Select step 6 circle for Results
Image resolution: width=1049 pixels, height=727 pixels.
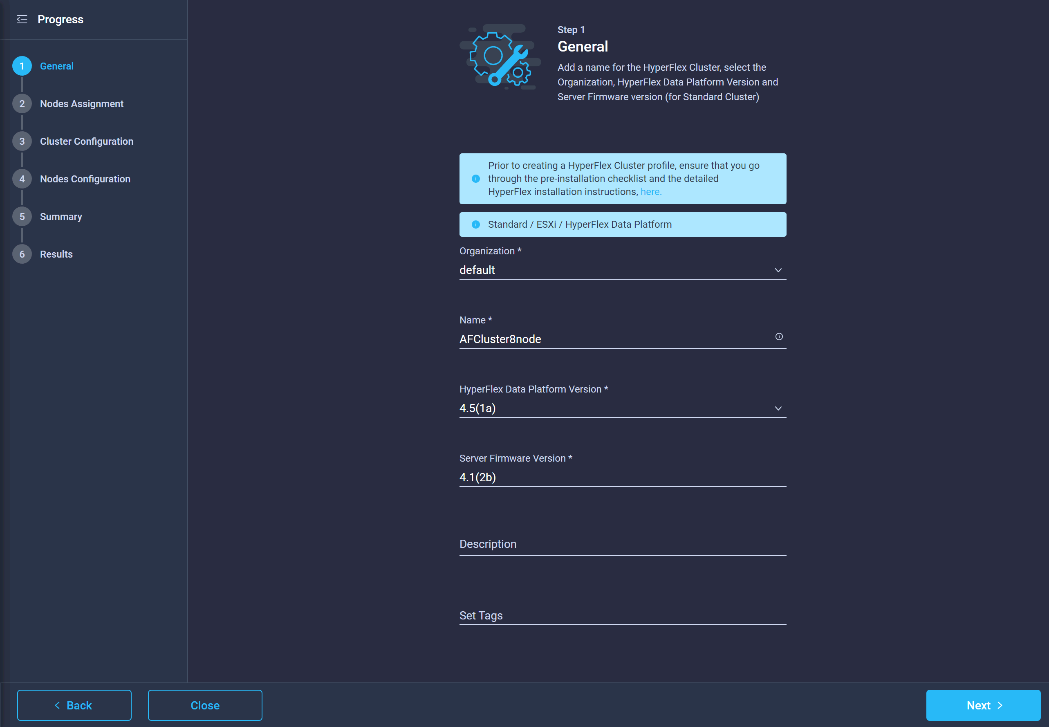[x=22, y=254]
